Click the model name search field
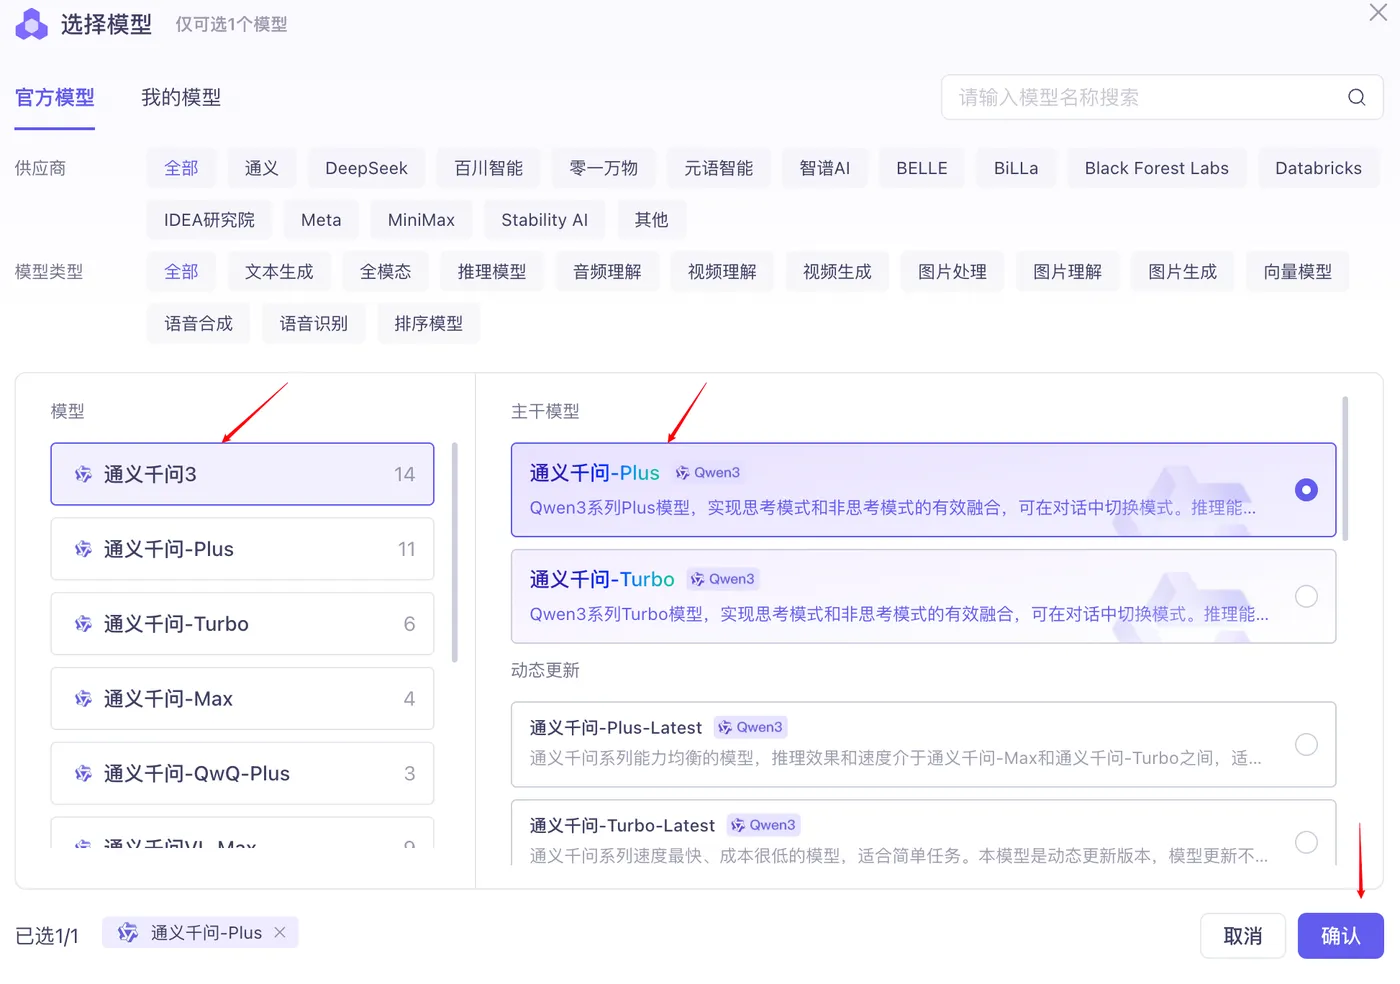Image resolution: width=1400 pixels, height=984 pixels. coord(1162,97)
